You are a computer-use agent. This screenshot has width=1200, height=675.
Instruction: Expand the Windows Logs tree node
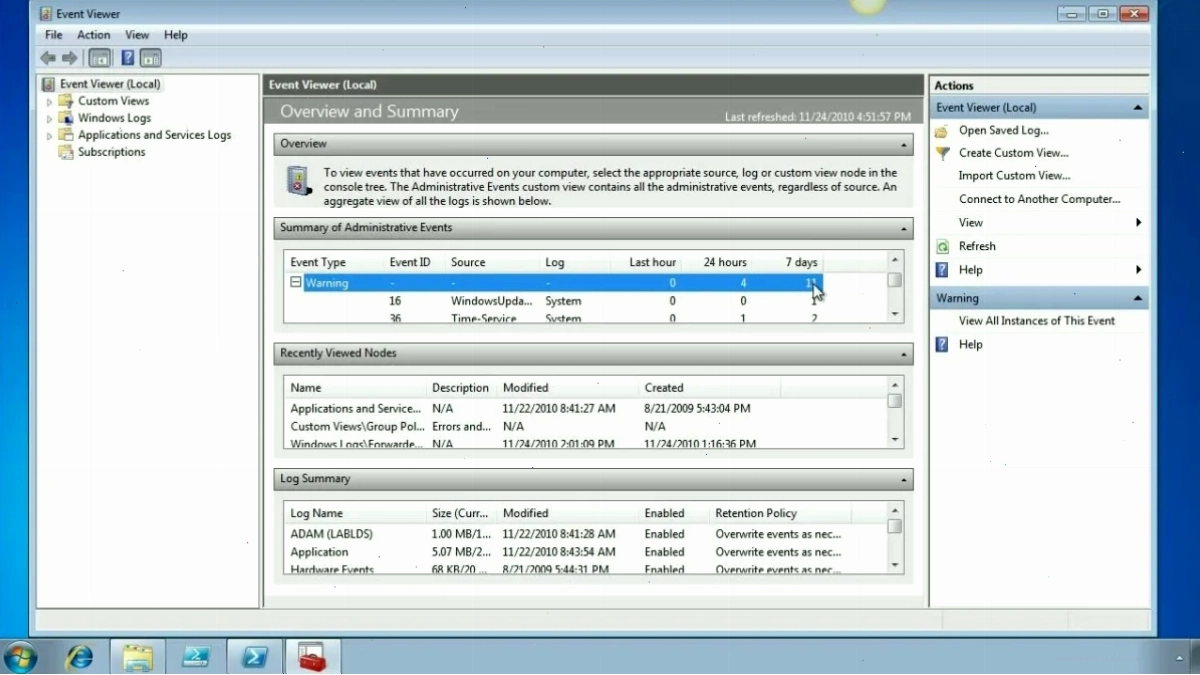[49, 118]
